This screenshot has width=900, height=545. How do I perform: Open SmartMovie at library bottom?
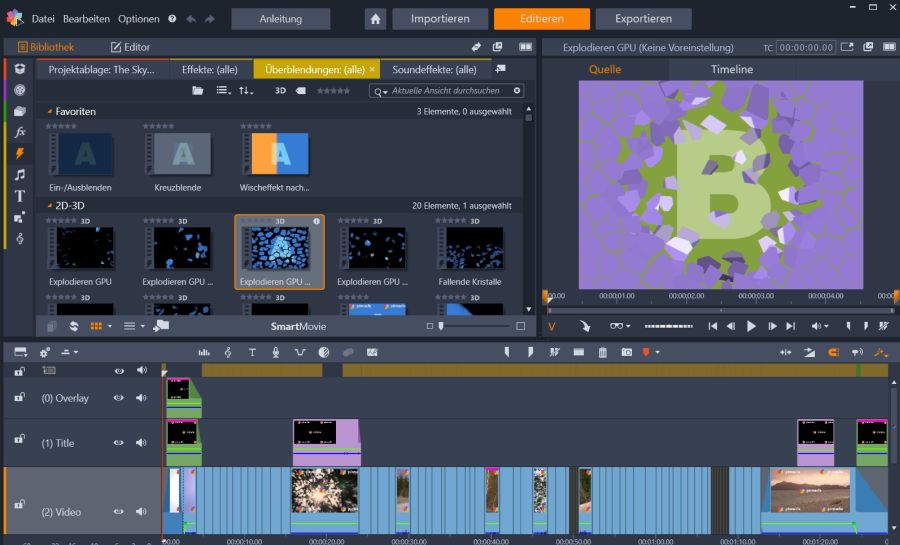298,326
